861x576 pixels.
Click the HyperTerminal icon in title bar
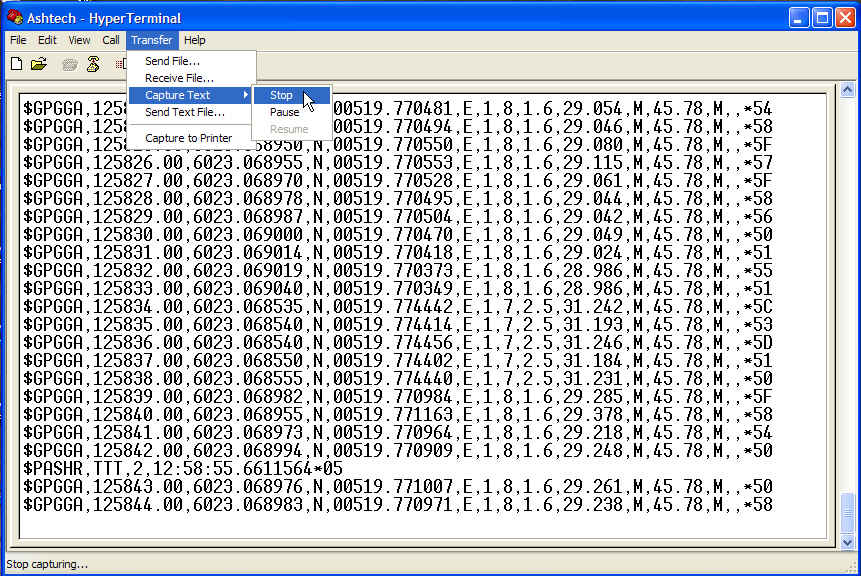point(15,17)
